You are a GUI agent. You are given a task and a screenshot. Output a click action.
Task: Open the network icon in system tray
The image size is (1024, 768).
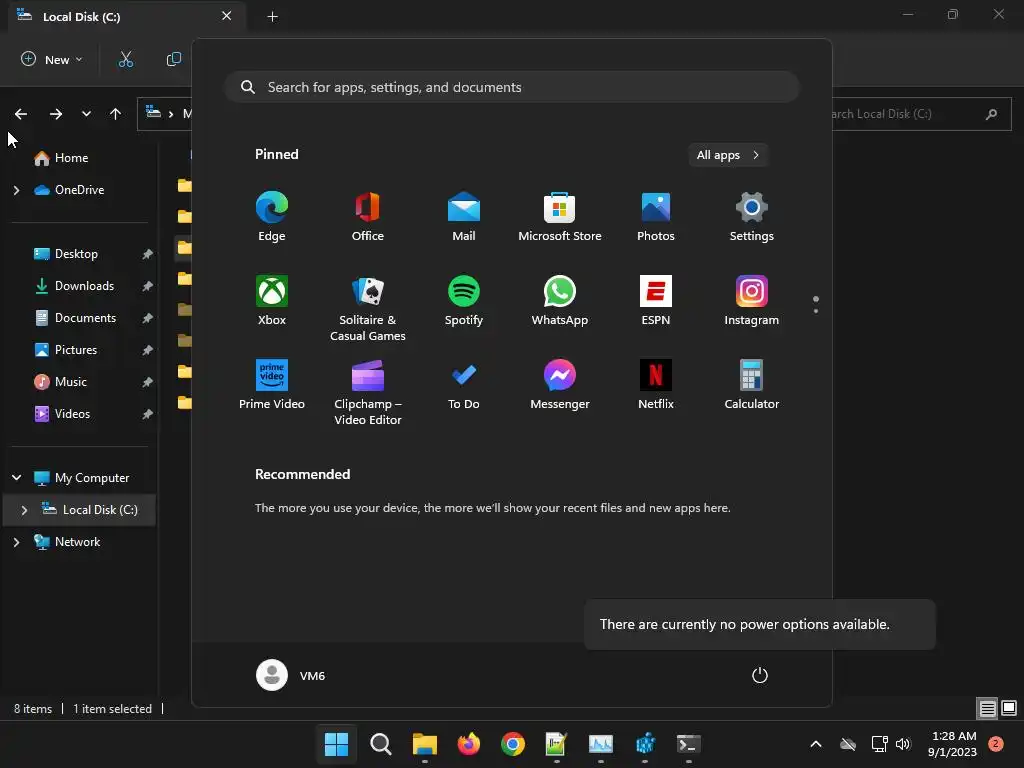point(879,744)
